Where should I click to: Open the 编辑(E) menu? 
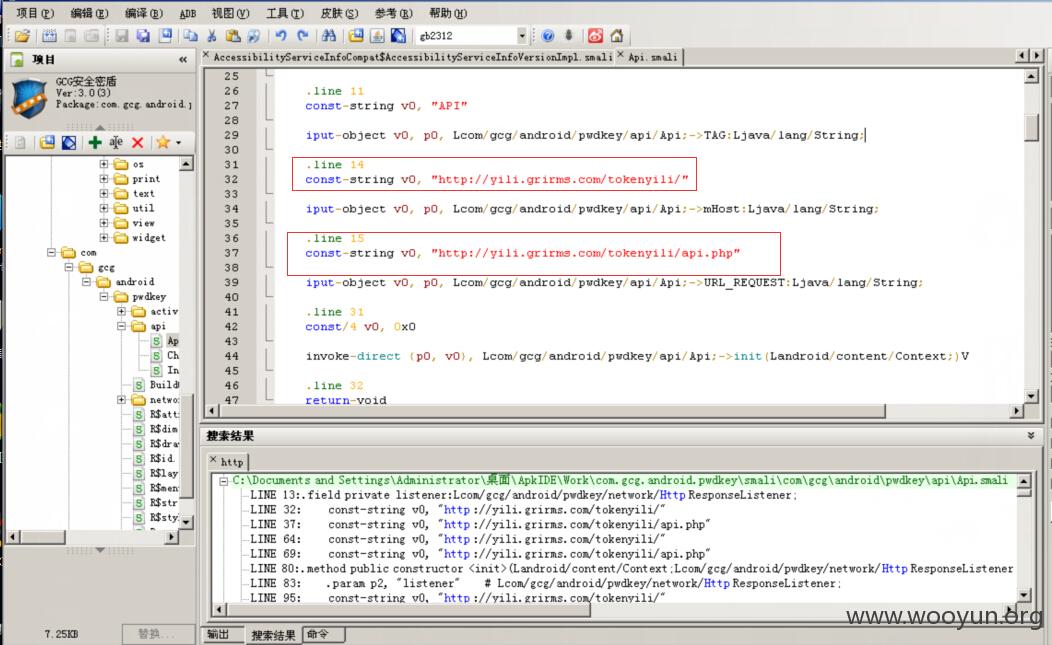click(89, 13)
